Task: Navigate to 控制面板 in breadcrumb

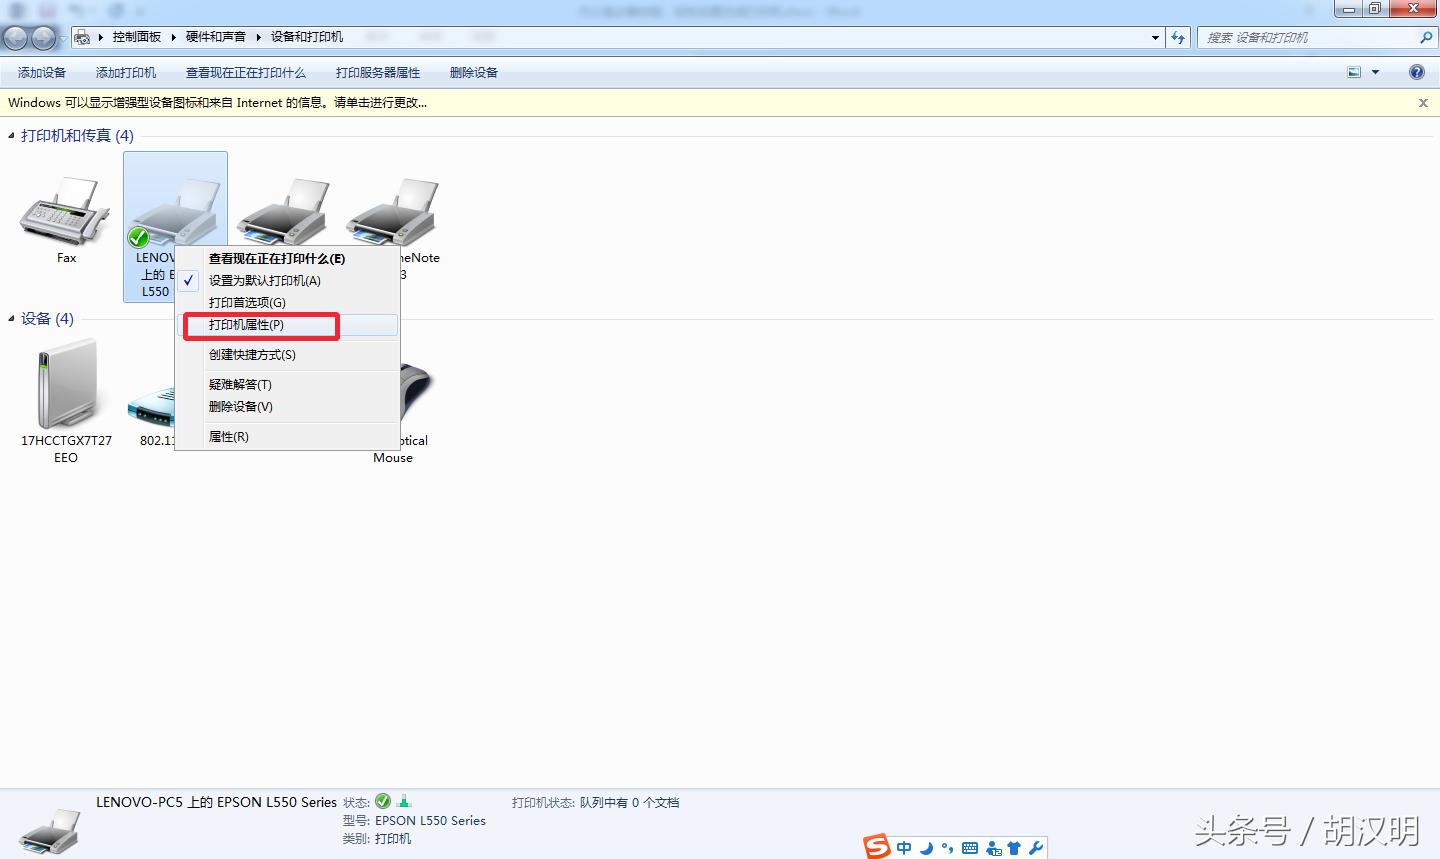Action: (x=137, y=37)
